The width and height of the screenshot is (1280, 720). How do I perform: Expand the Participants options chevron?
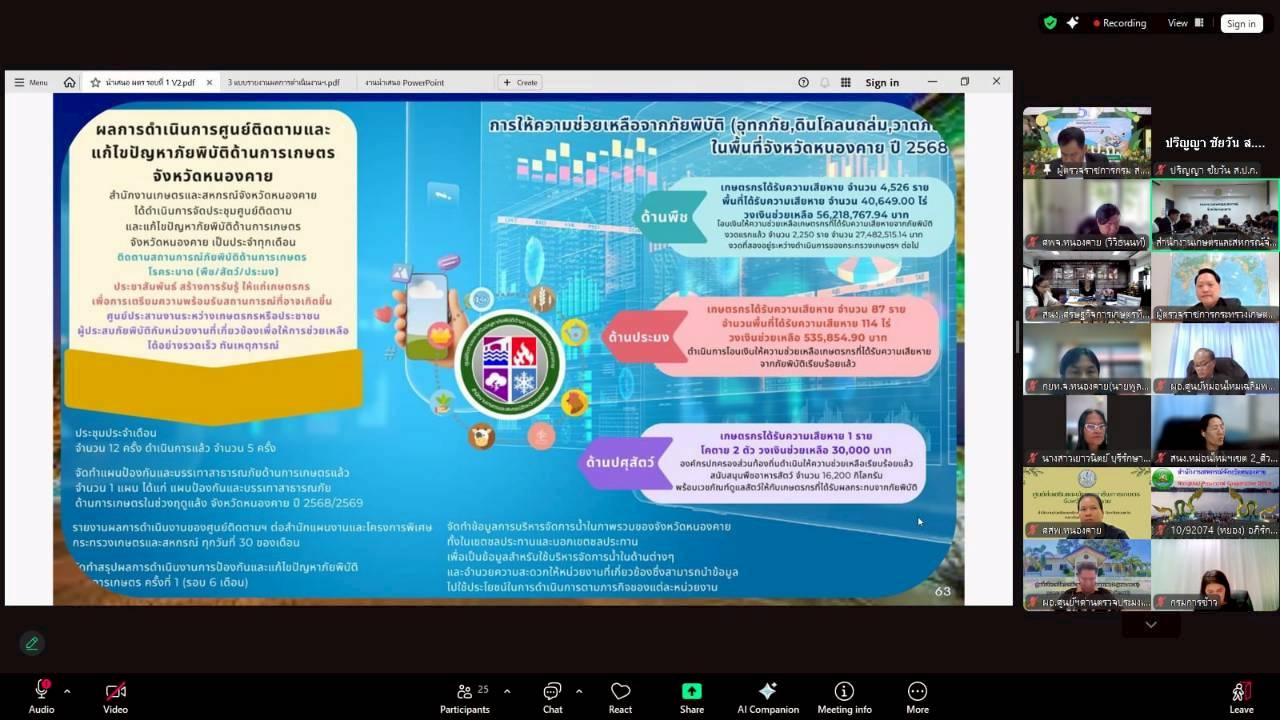pyautogui.click(x=507, y=690)
